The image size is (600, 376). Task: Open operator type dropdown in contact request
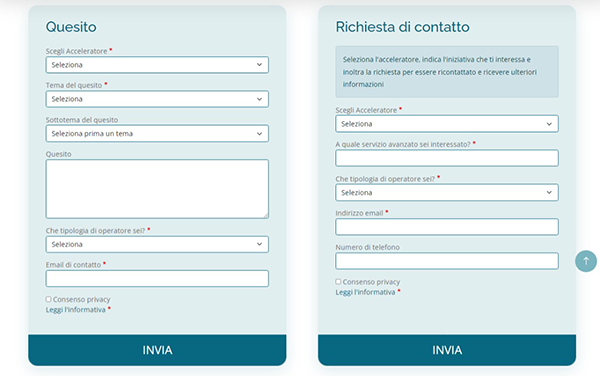447,192
